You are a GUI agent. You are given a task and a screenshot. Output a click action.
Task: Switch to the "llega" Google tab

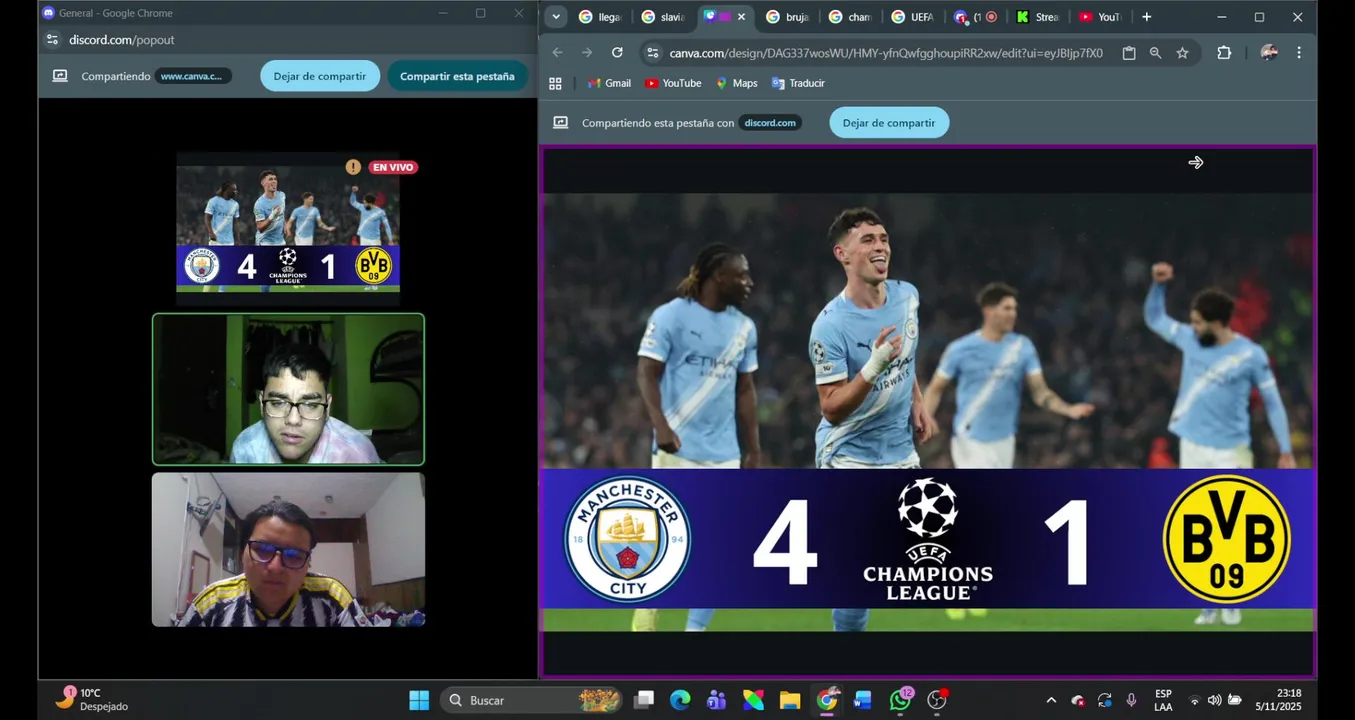click(x=600, y=17)
